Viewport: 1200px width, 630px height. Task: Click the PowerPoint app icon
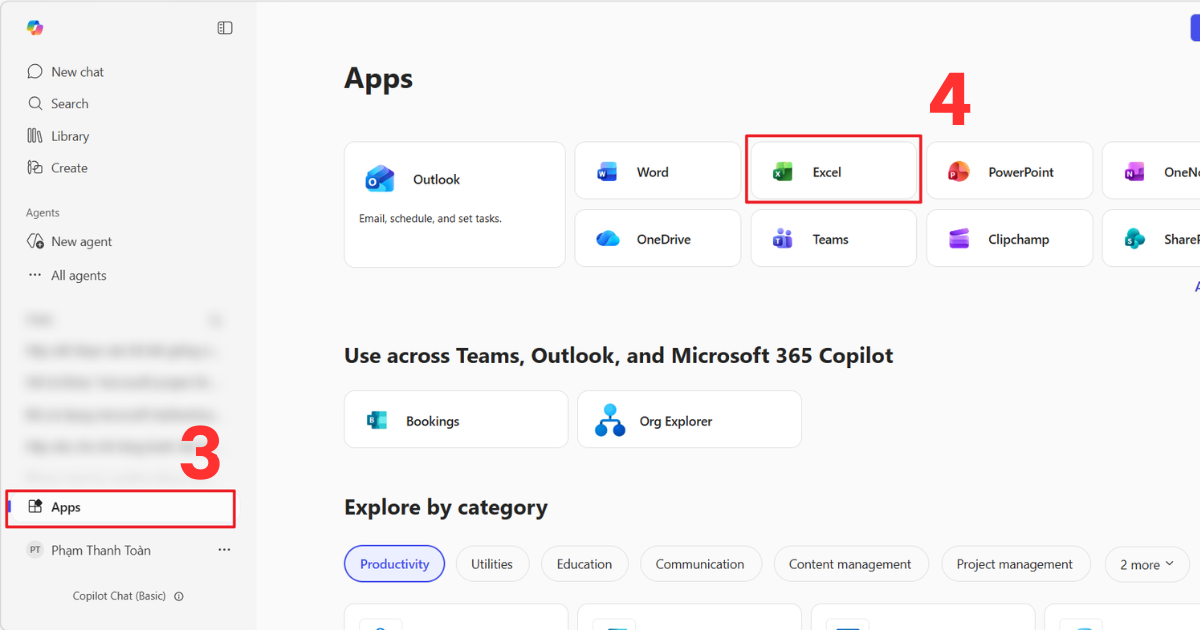click(959, 172)
